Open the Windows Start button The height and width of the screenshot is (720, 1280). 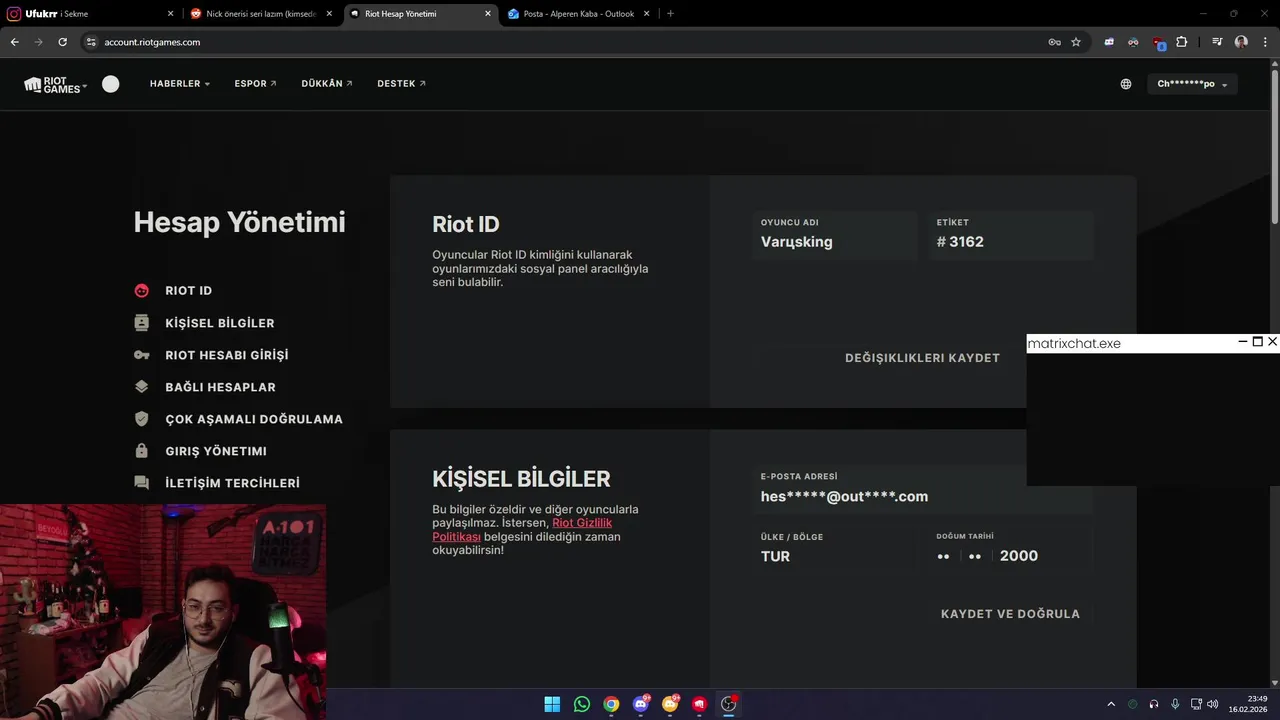552,704
